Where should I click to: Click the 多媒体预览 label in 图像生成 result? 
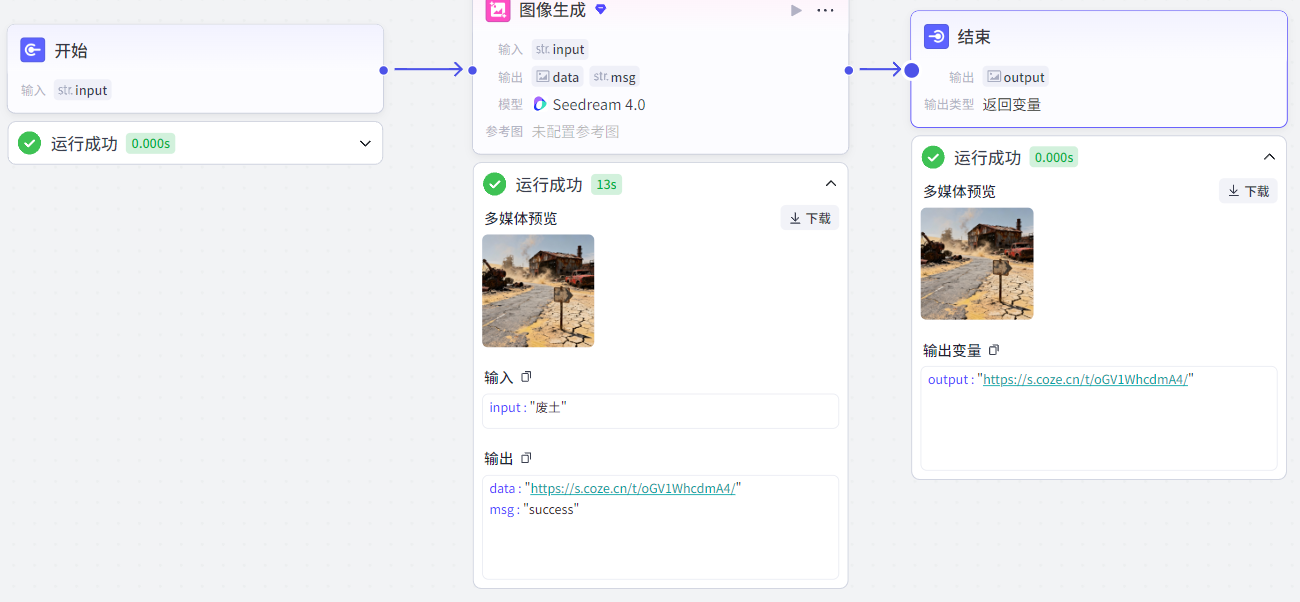pyautogui.click(x=521, y=218)
